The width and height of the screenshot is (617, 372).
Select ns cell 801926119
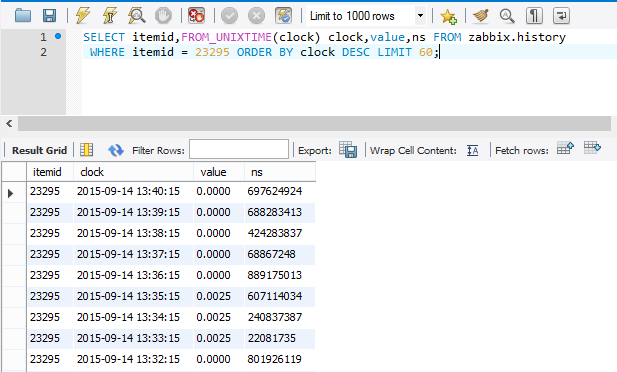280,359
